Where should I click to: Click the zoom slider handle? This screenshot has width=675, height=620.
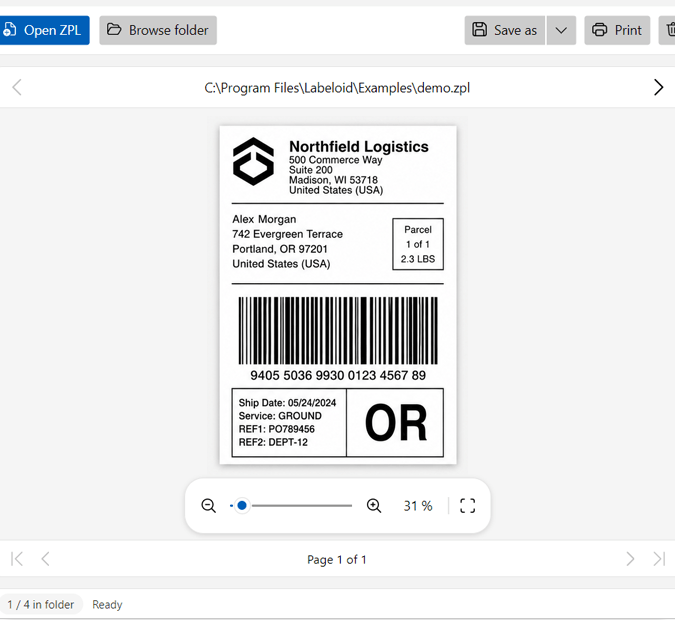coord(242,505)
